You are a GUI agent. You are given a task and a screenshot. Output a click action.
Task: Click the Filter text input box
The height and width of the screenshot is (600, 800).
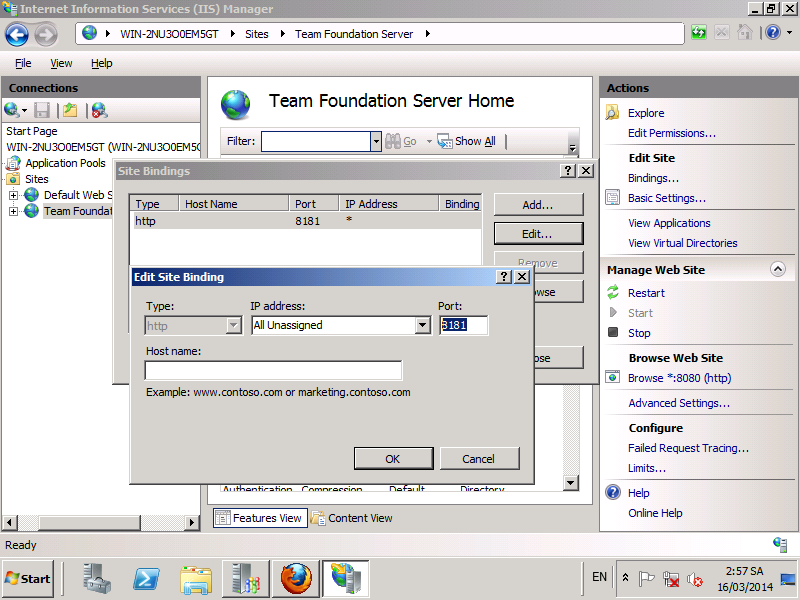[316, 141]
